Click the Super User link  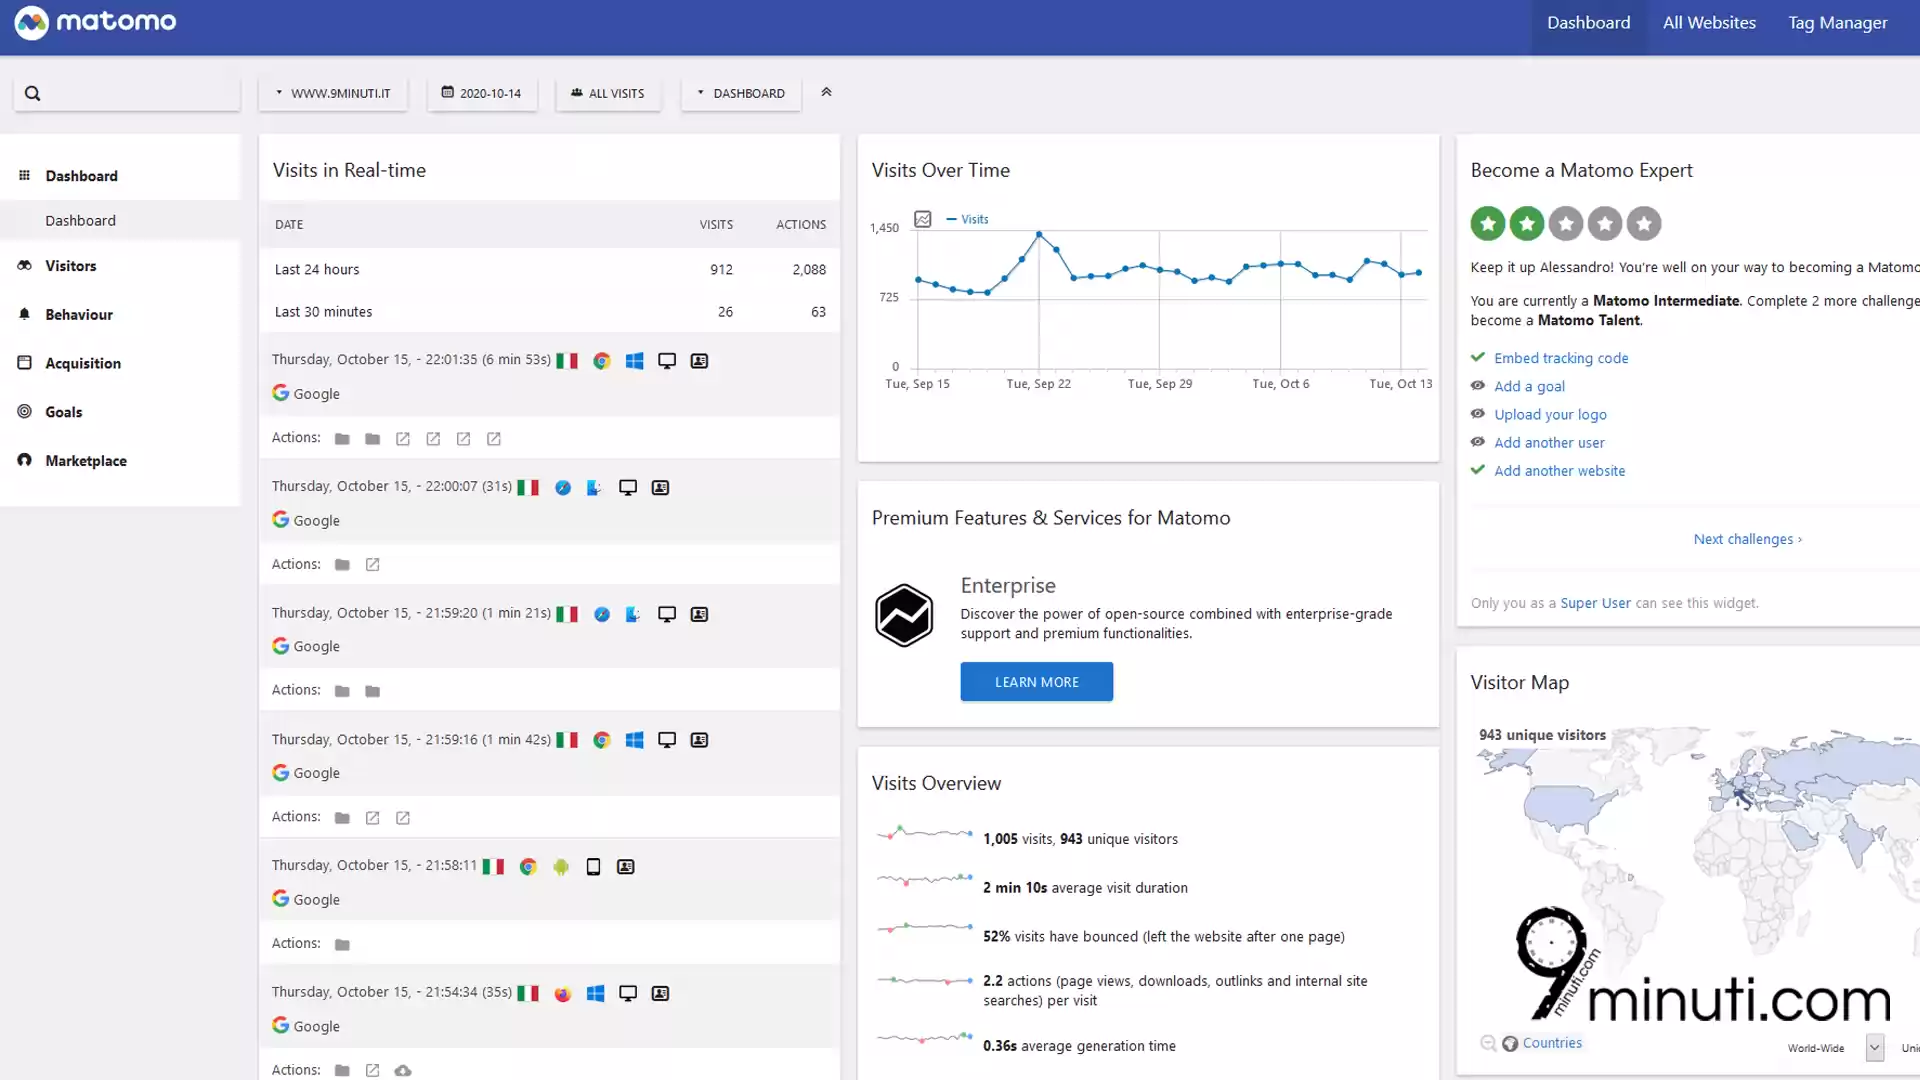[1595, 603]
